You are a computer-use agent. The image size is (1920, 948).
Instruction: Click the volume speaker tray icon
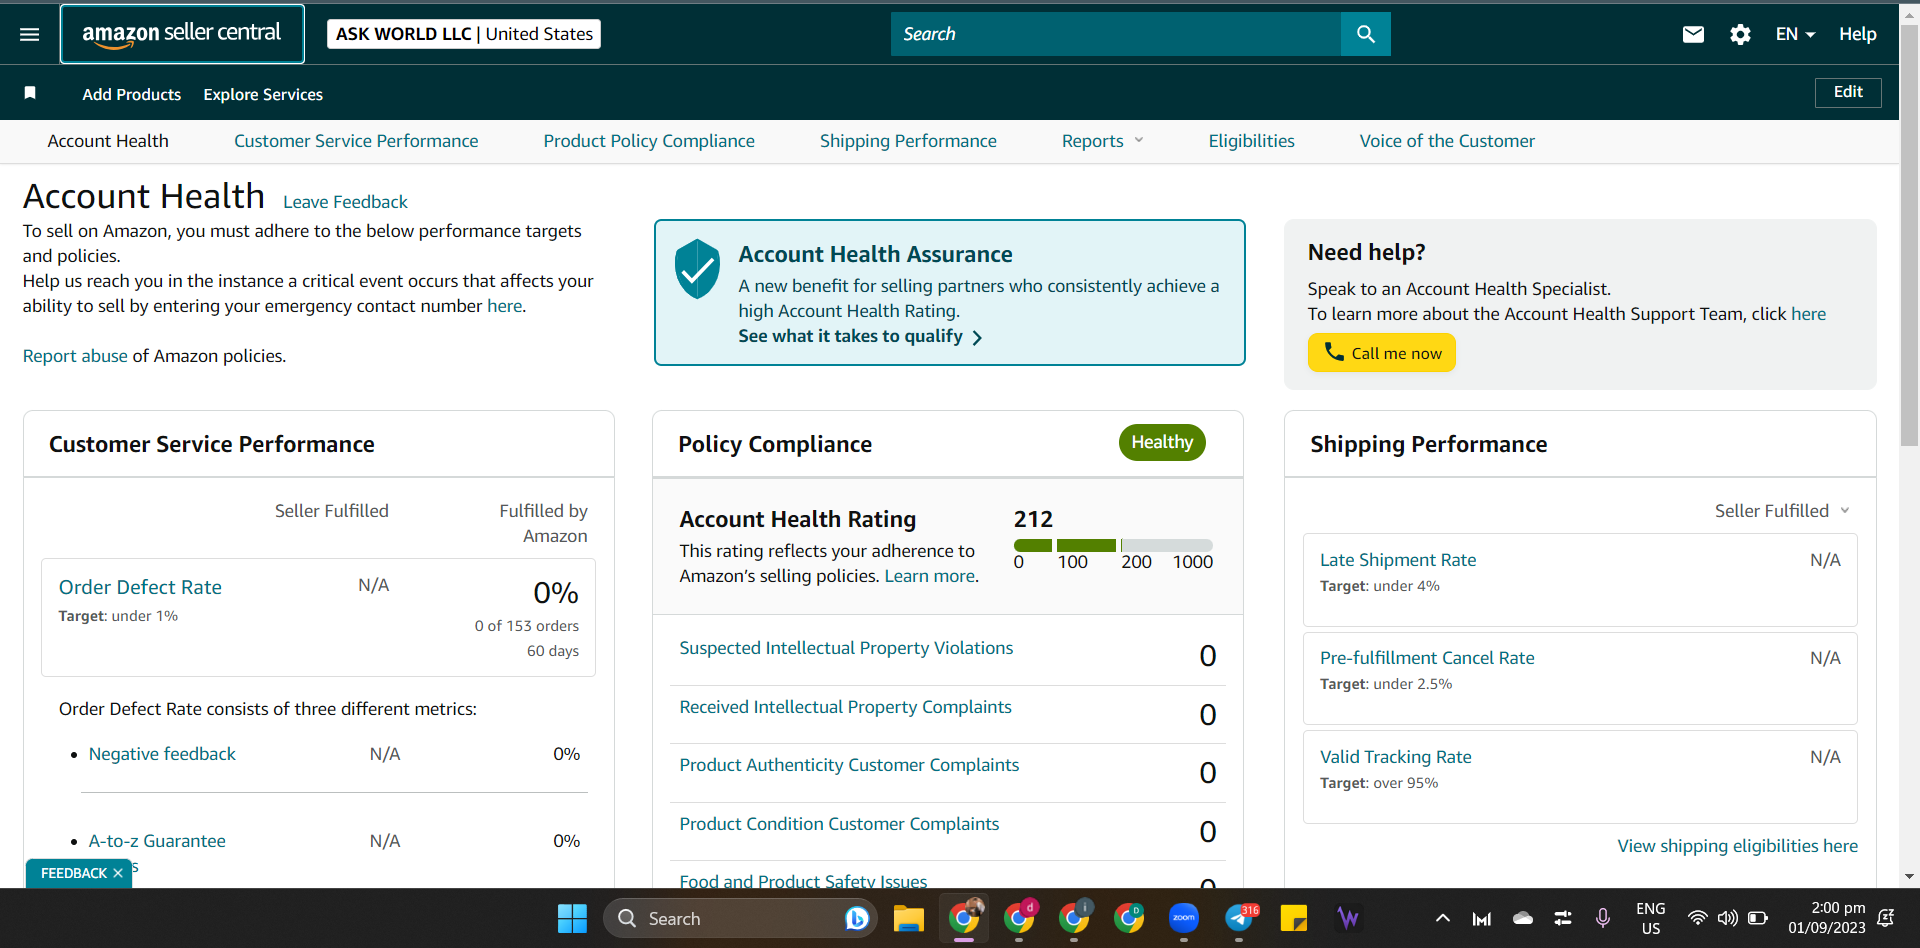[x=1727, y=918]
